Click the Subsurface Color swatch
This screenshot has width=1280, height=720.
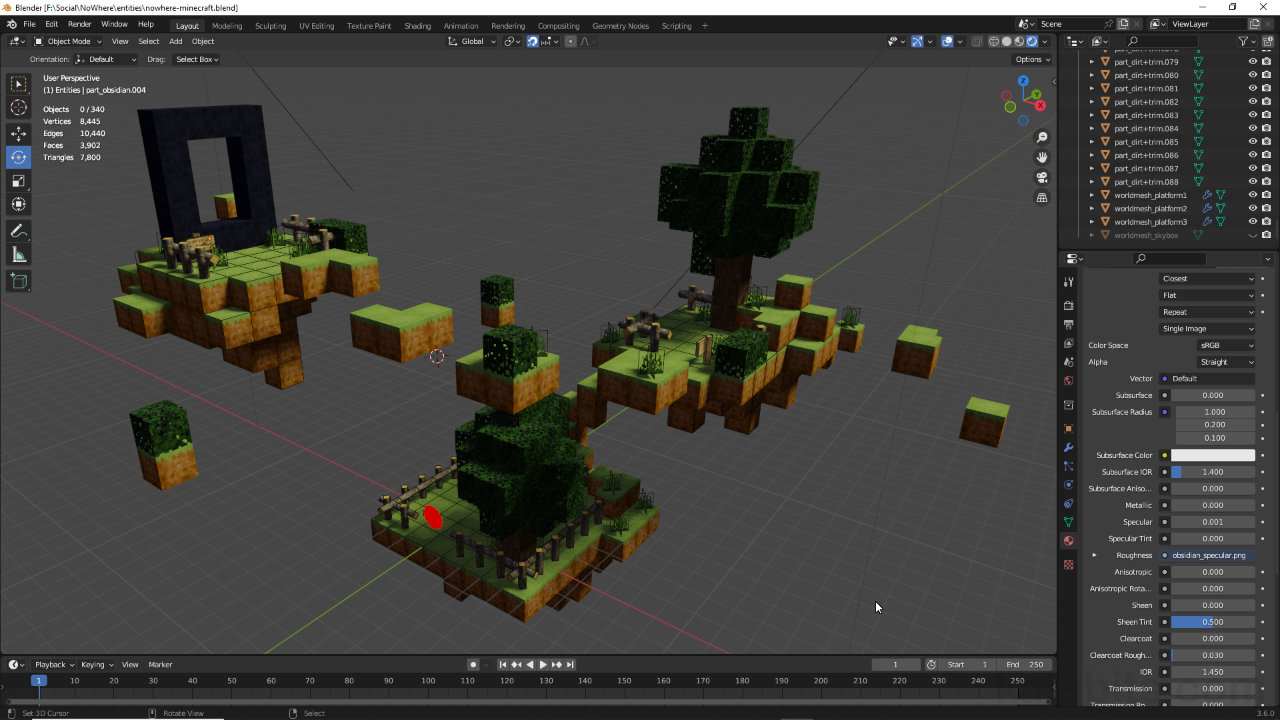(x=1213, y=455)
